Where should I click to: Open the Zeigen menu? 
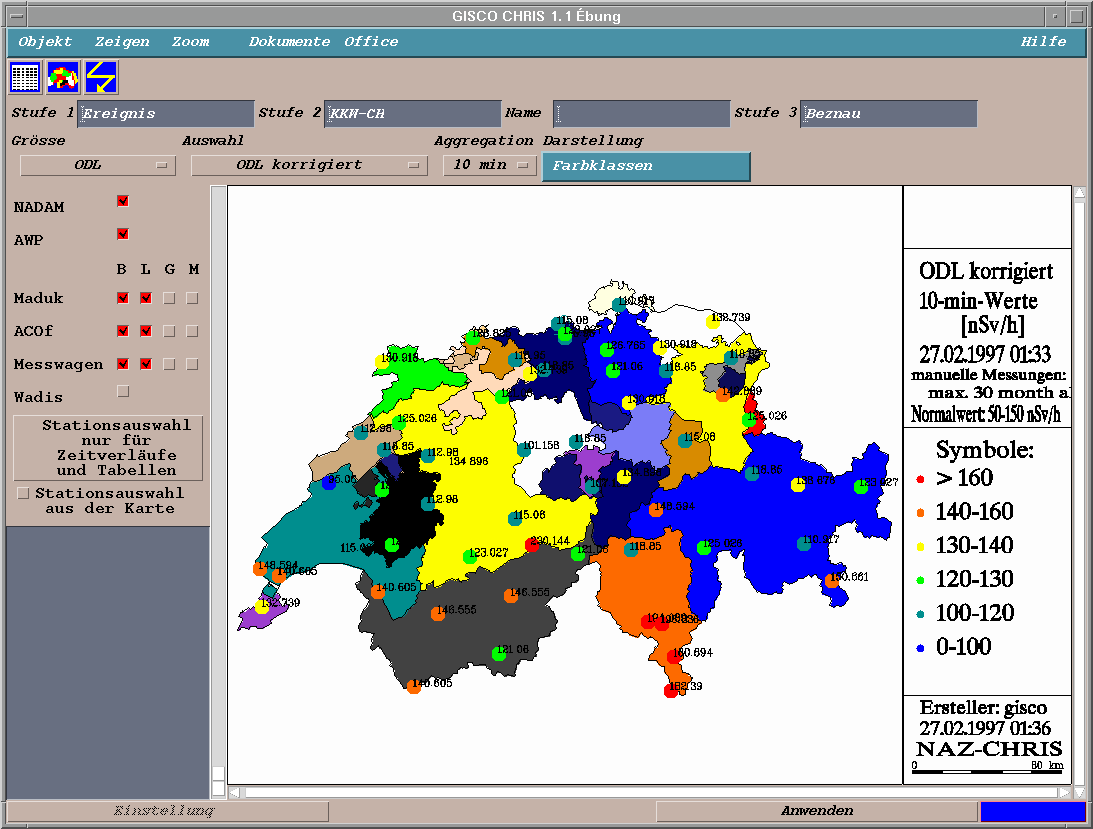[122, 42]
